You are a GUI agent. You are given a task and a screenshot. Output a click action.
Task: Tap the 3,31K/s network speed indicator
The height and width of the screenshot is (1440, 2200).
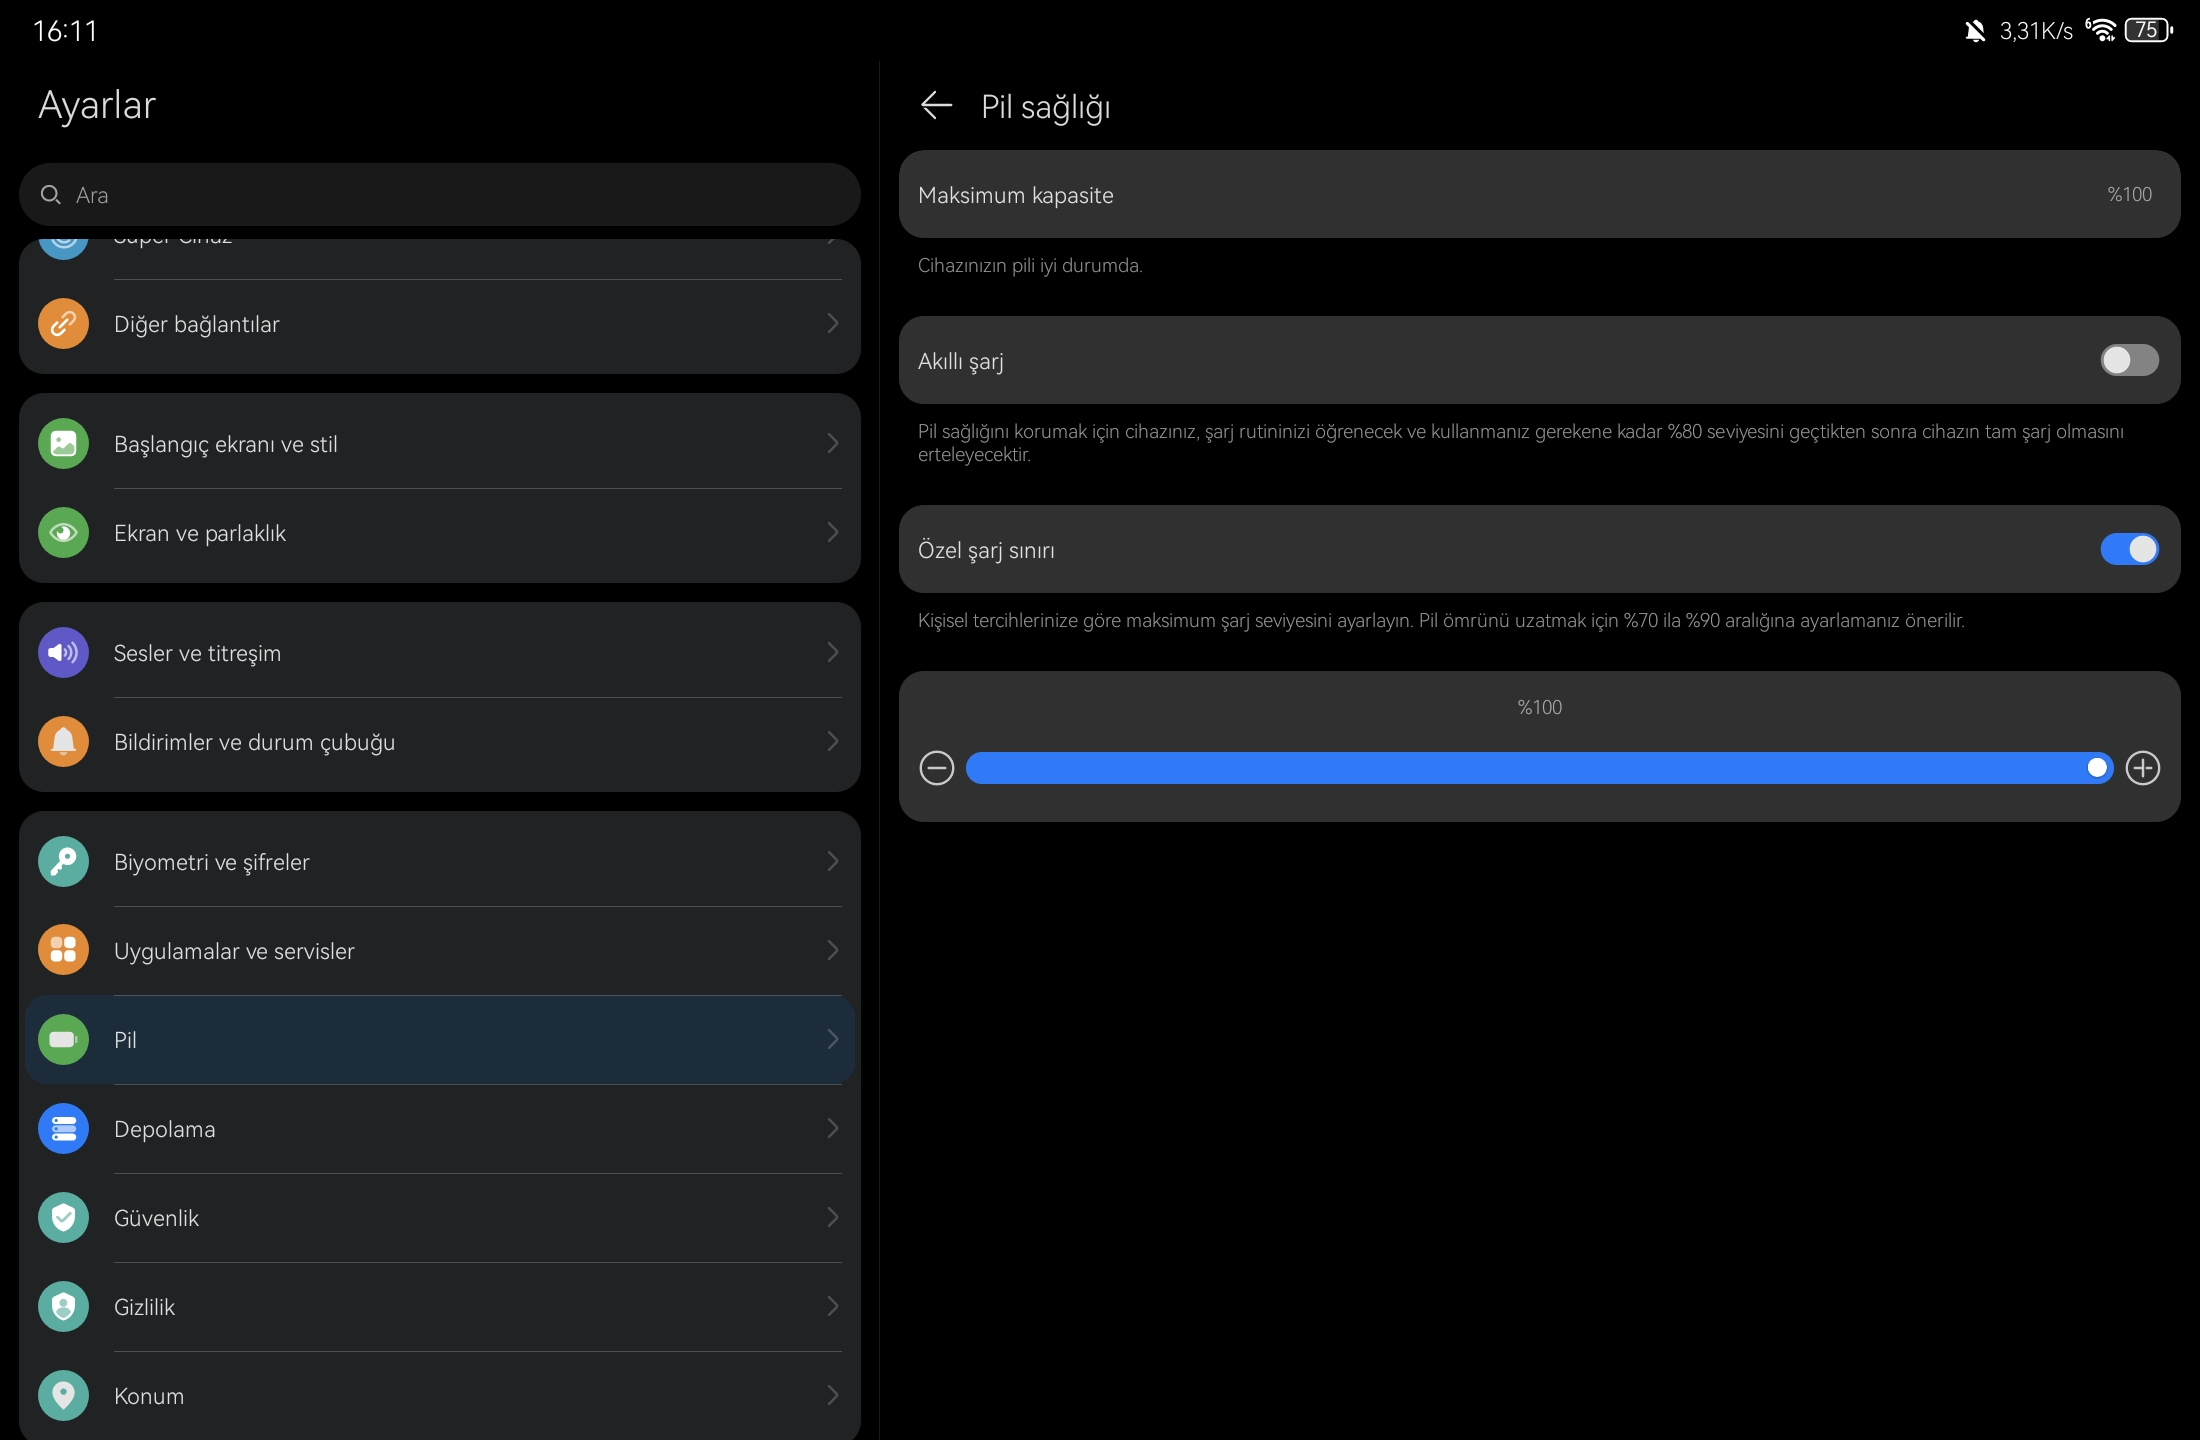click(x=2036, y=31)
